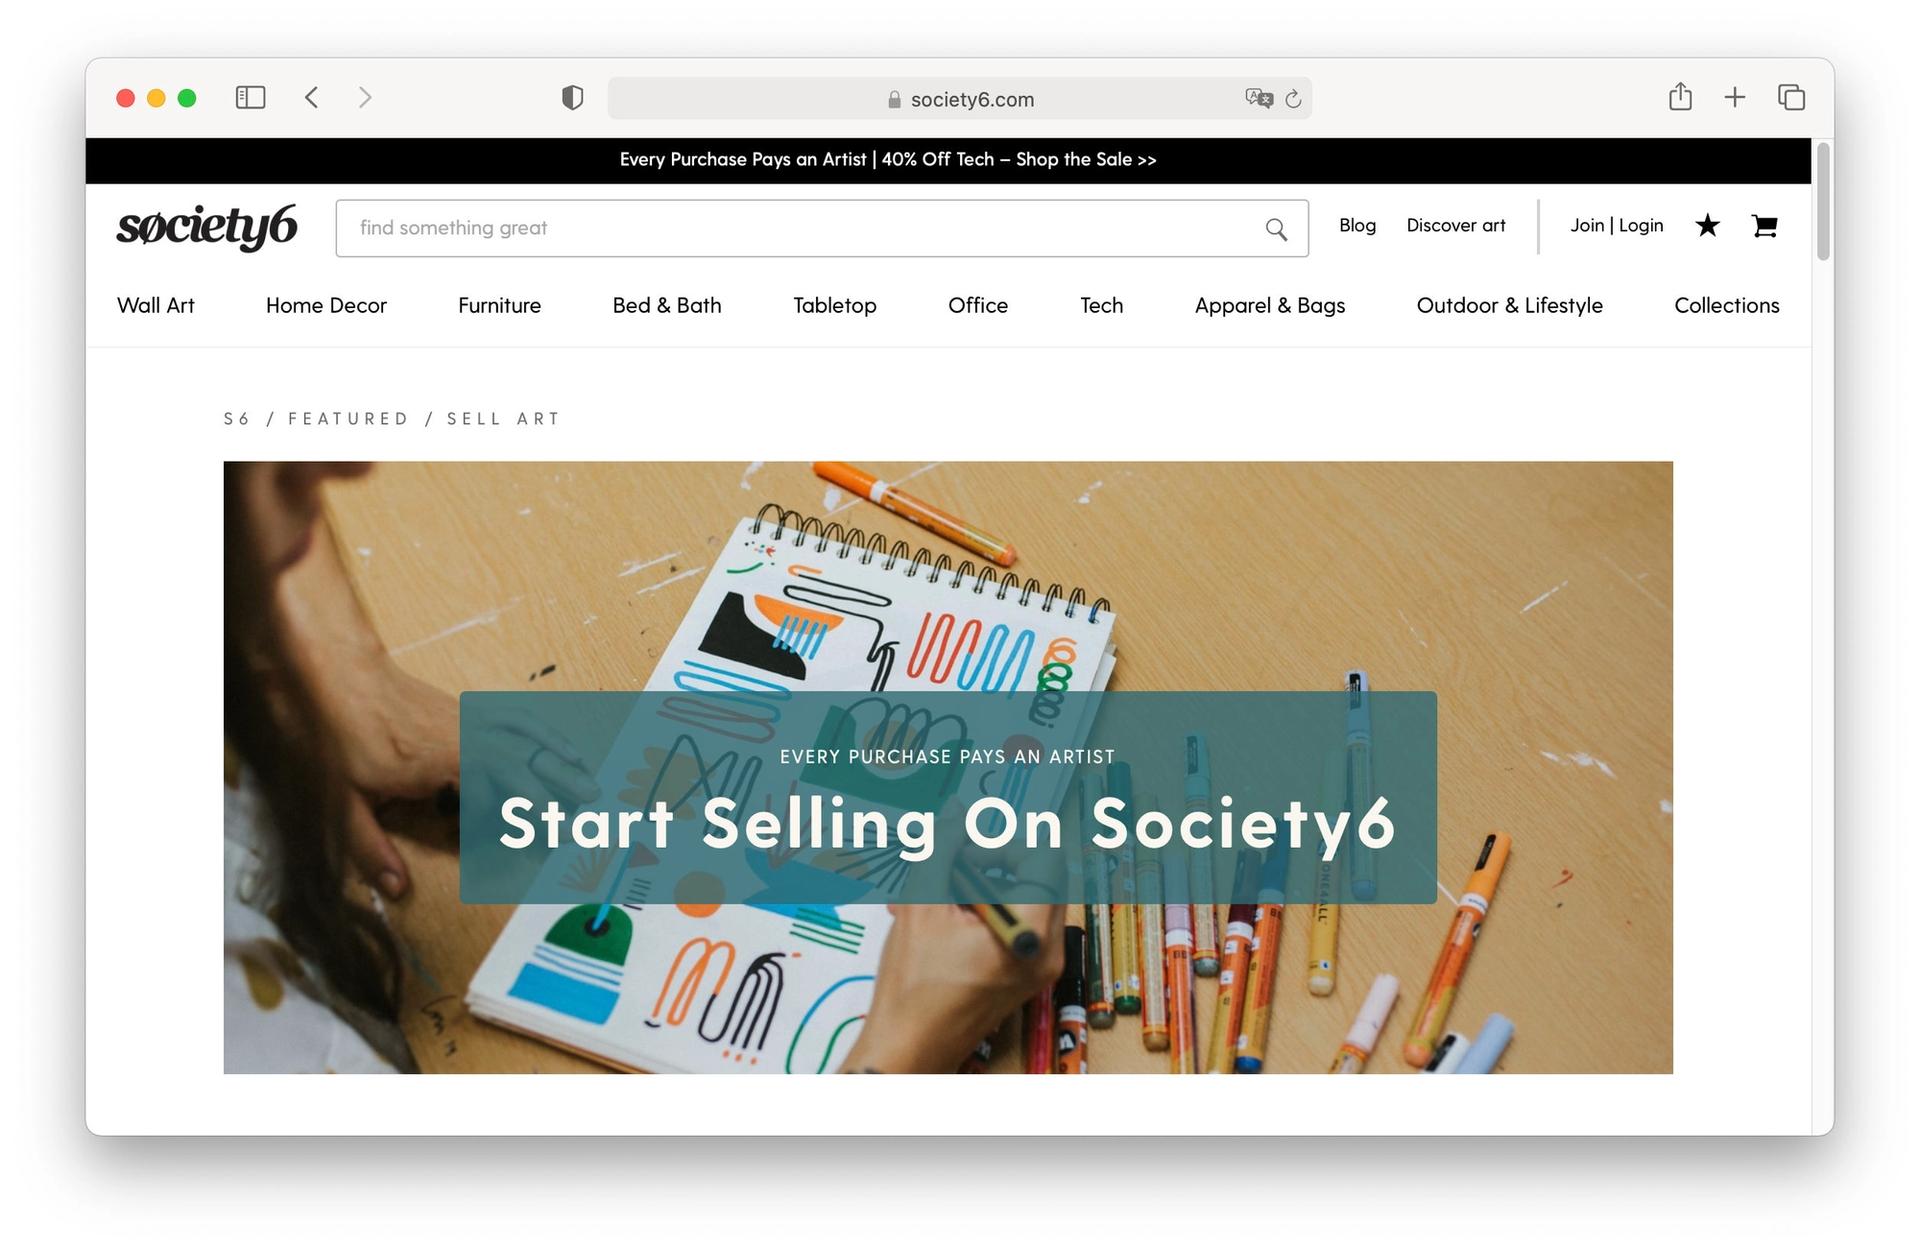Open the Discover art link

tap(1455, 225)
